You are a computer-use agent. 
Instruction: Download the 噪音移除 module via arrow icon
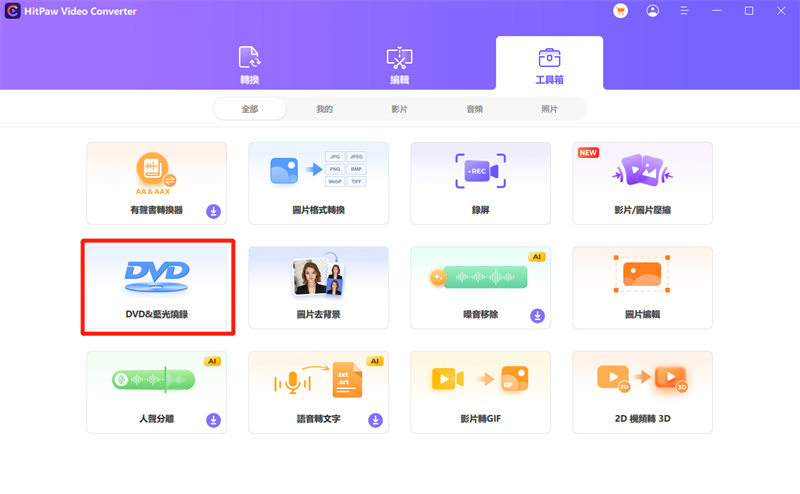pyautogui.click(x=537, y=316)
